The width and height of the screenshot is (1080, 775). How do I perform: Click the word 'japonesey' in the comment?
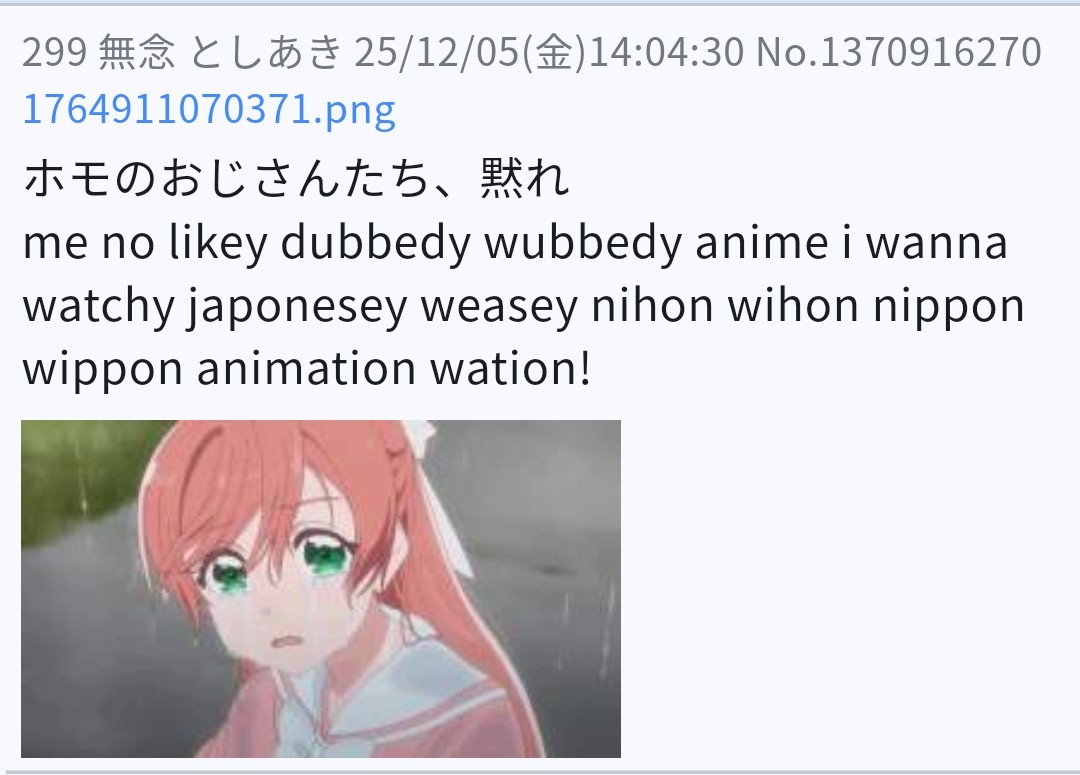tap(297, 306)
